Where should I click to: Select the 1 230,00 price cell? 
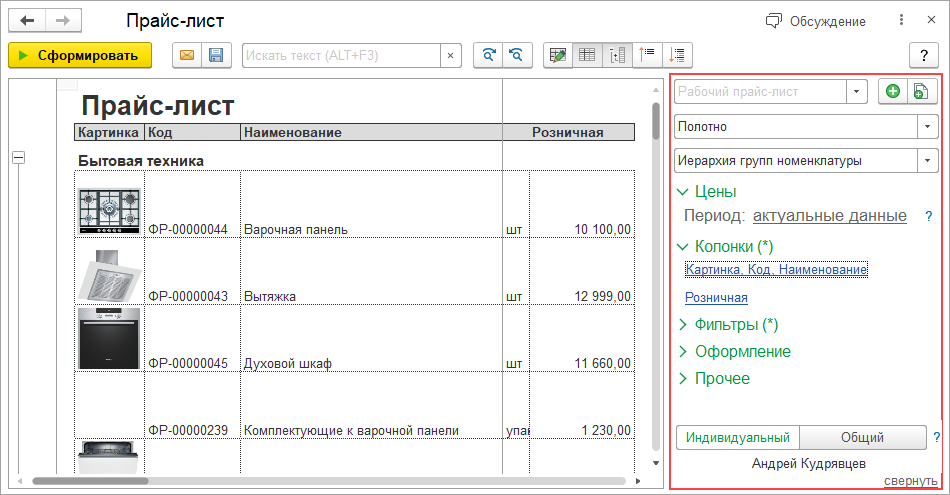582,405
